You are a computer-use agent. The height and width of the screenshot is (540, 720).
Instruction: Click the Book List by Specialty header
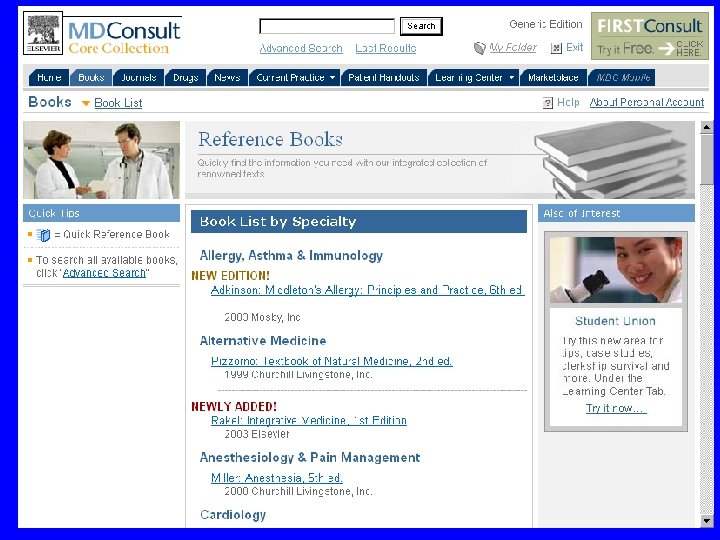click(359, 222)
